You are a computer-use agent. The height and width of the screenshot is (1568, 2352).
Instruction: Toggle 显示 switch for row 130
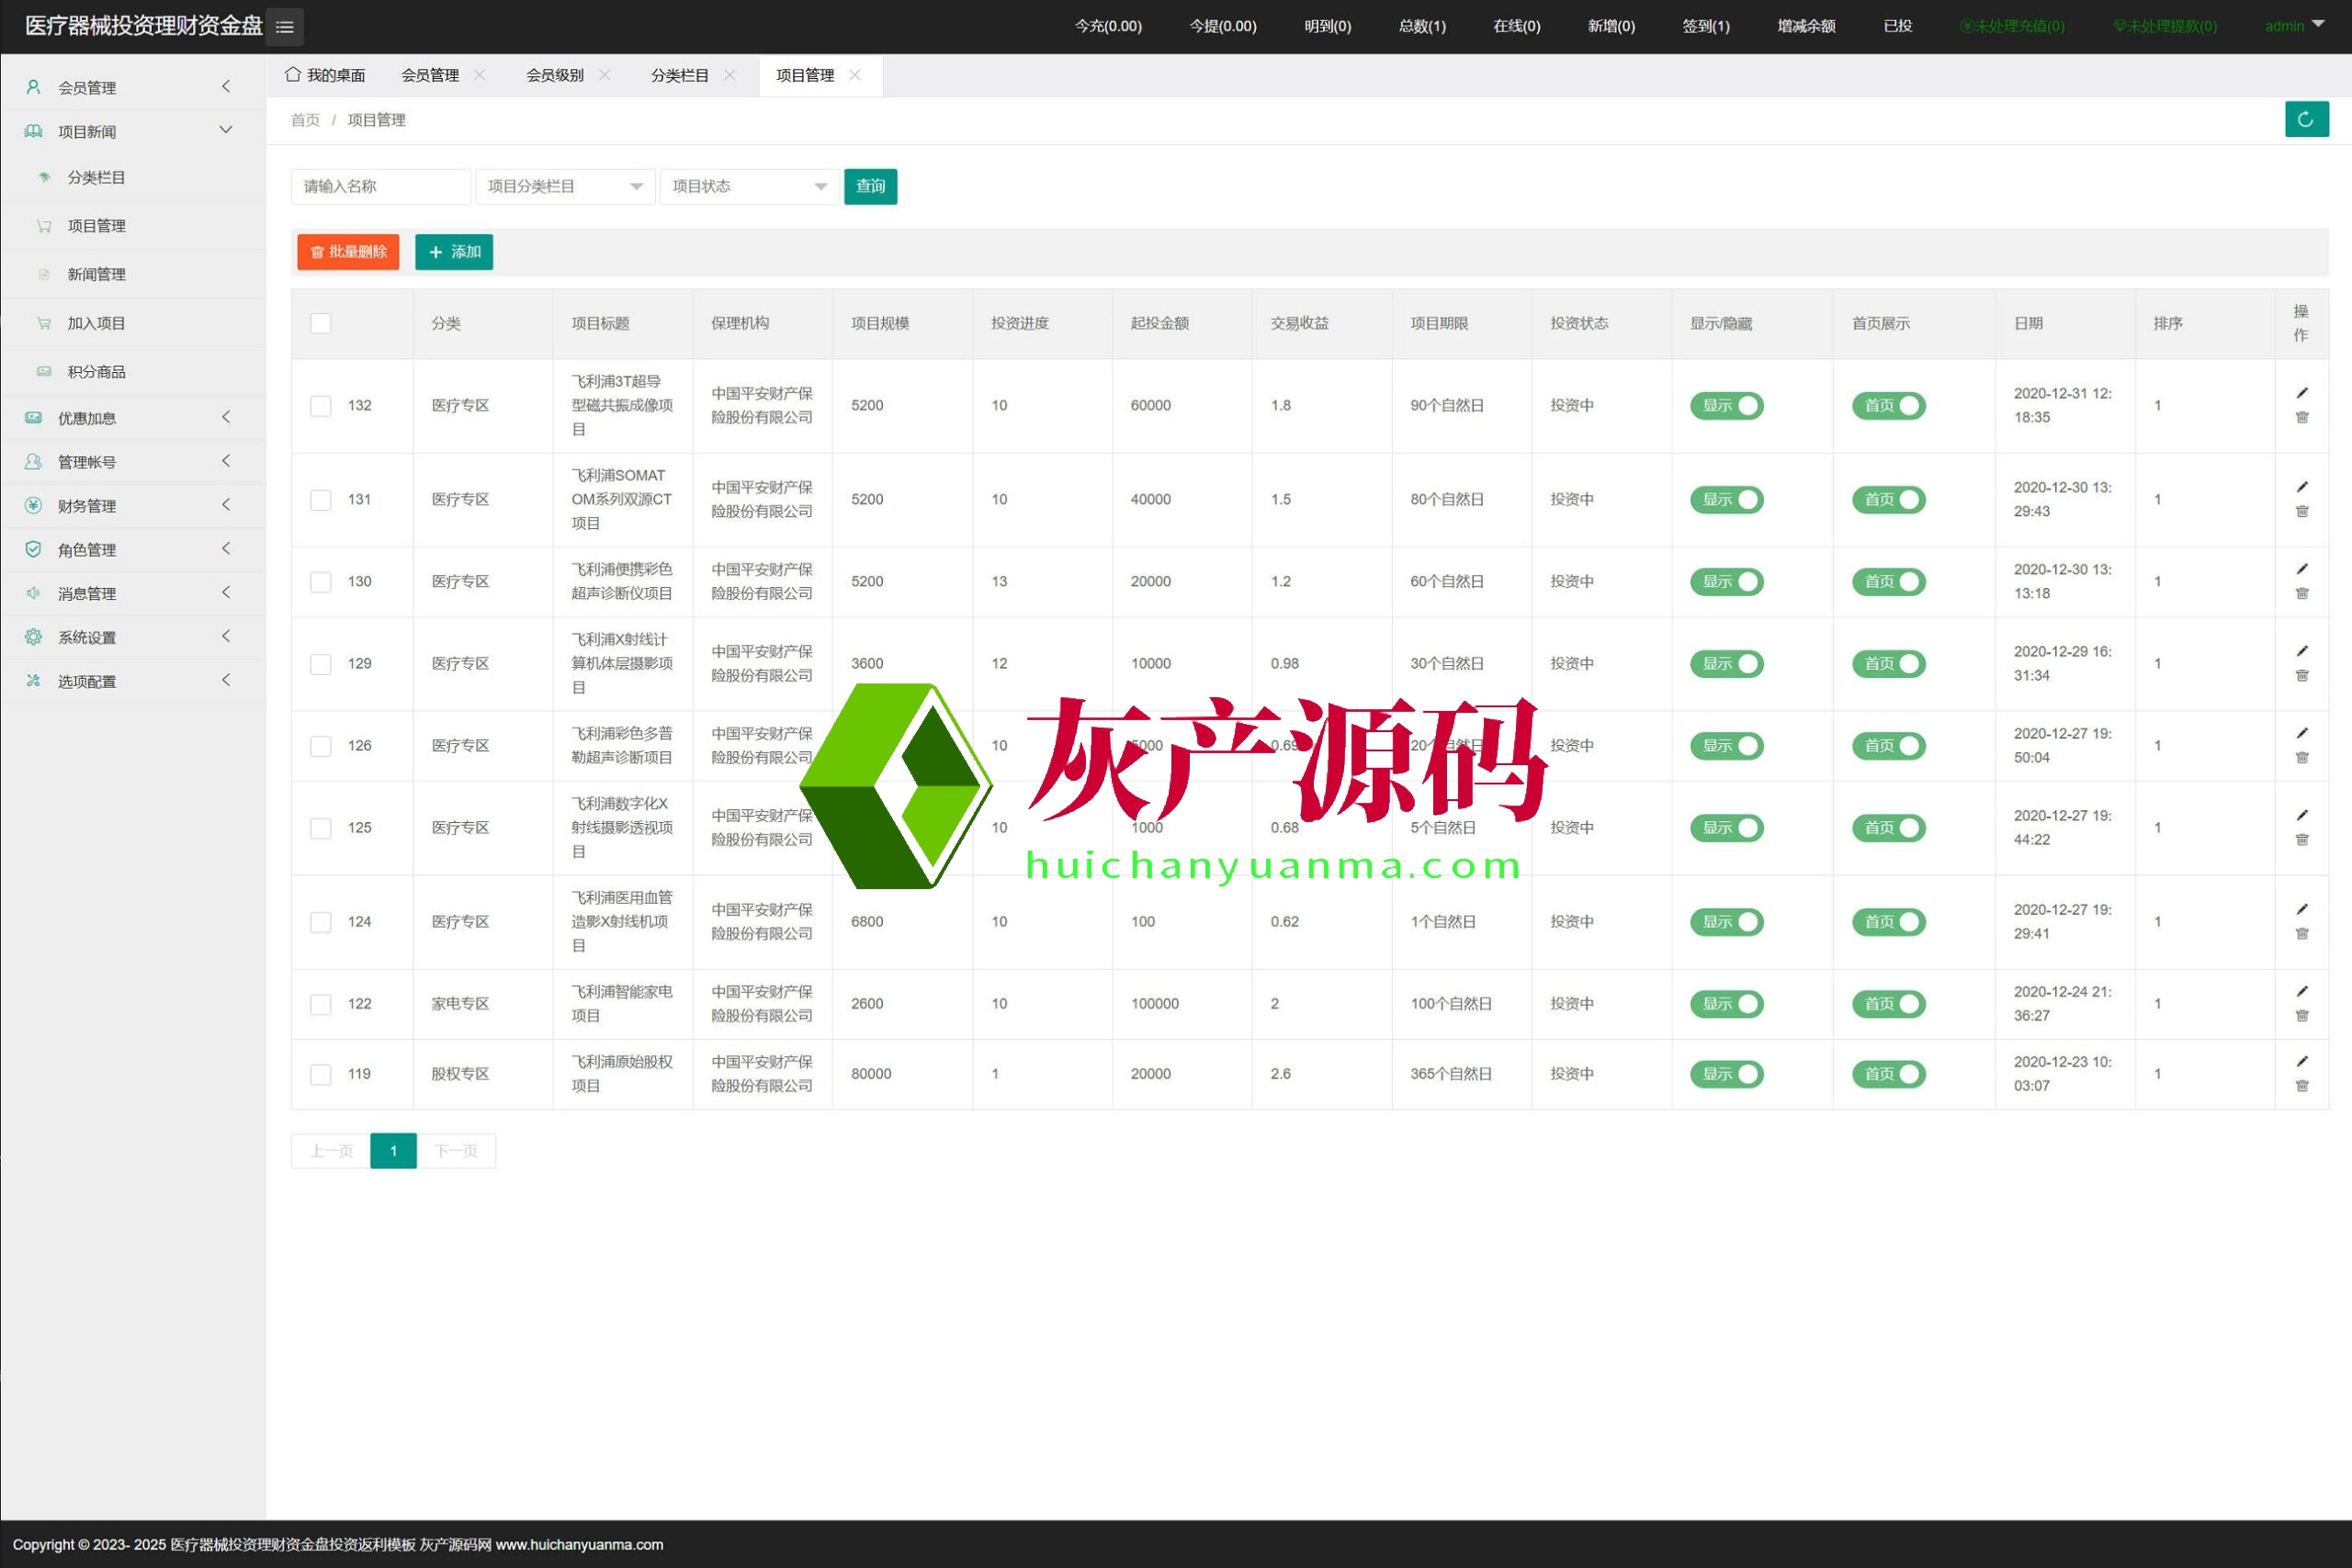1726,582
